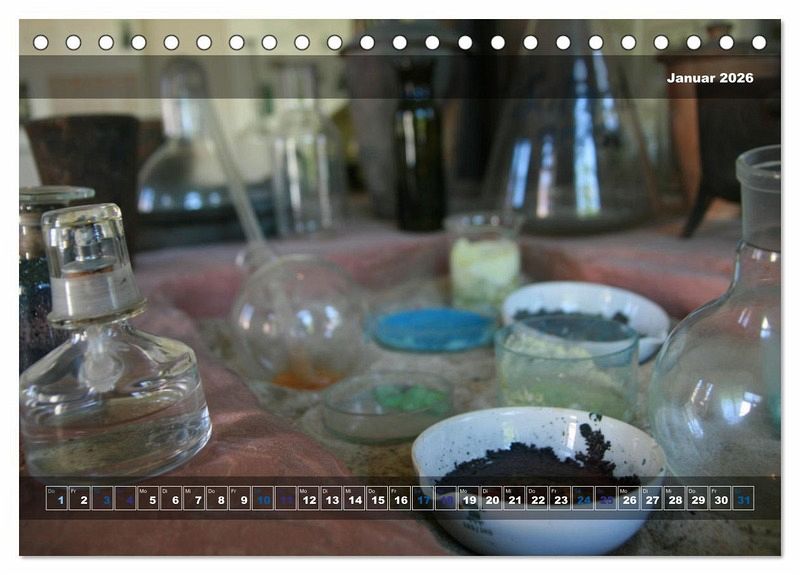Choose day 14 in the date strip
The width and height of the screenshot is (800, 575).
(354, 498)
